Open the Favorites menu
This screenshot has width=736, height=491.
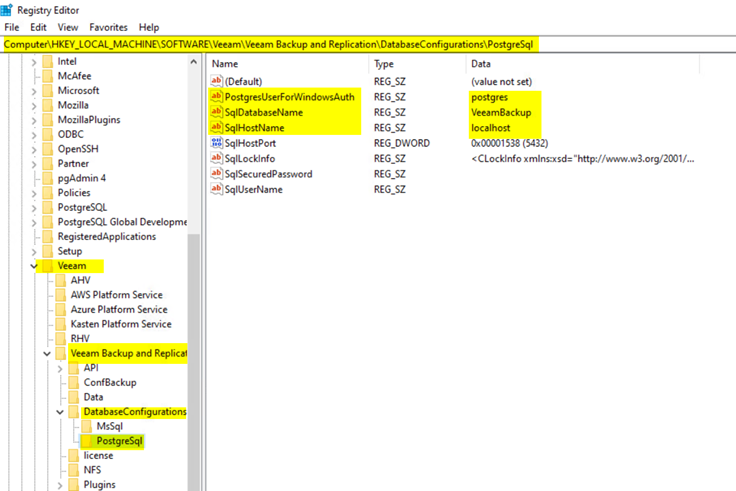(108, 27)
